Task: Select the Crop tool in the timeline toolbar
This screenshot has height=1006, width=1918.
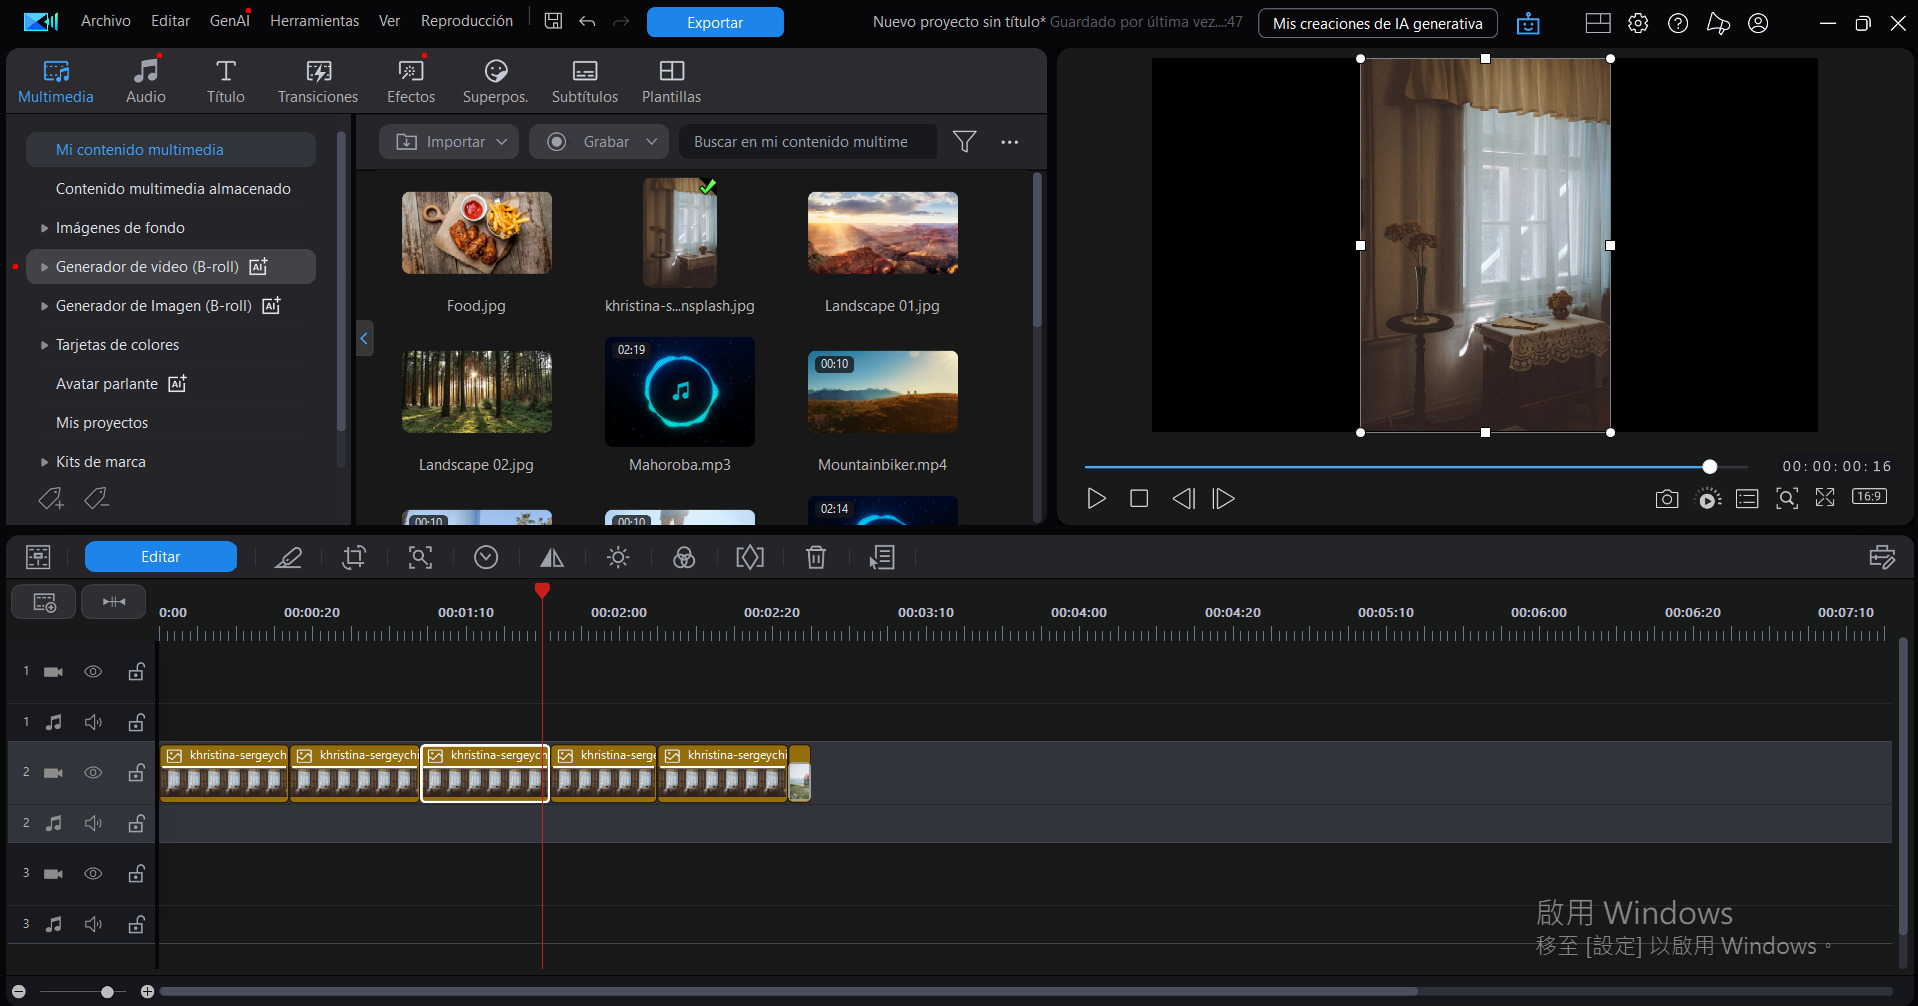Action: [x=353, y=557]
